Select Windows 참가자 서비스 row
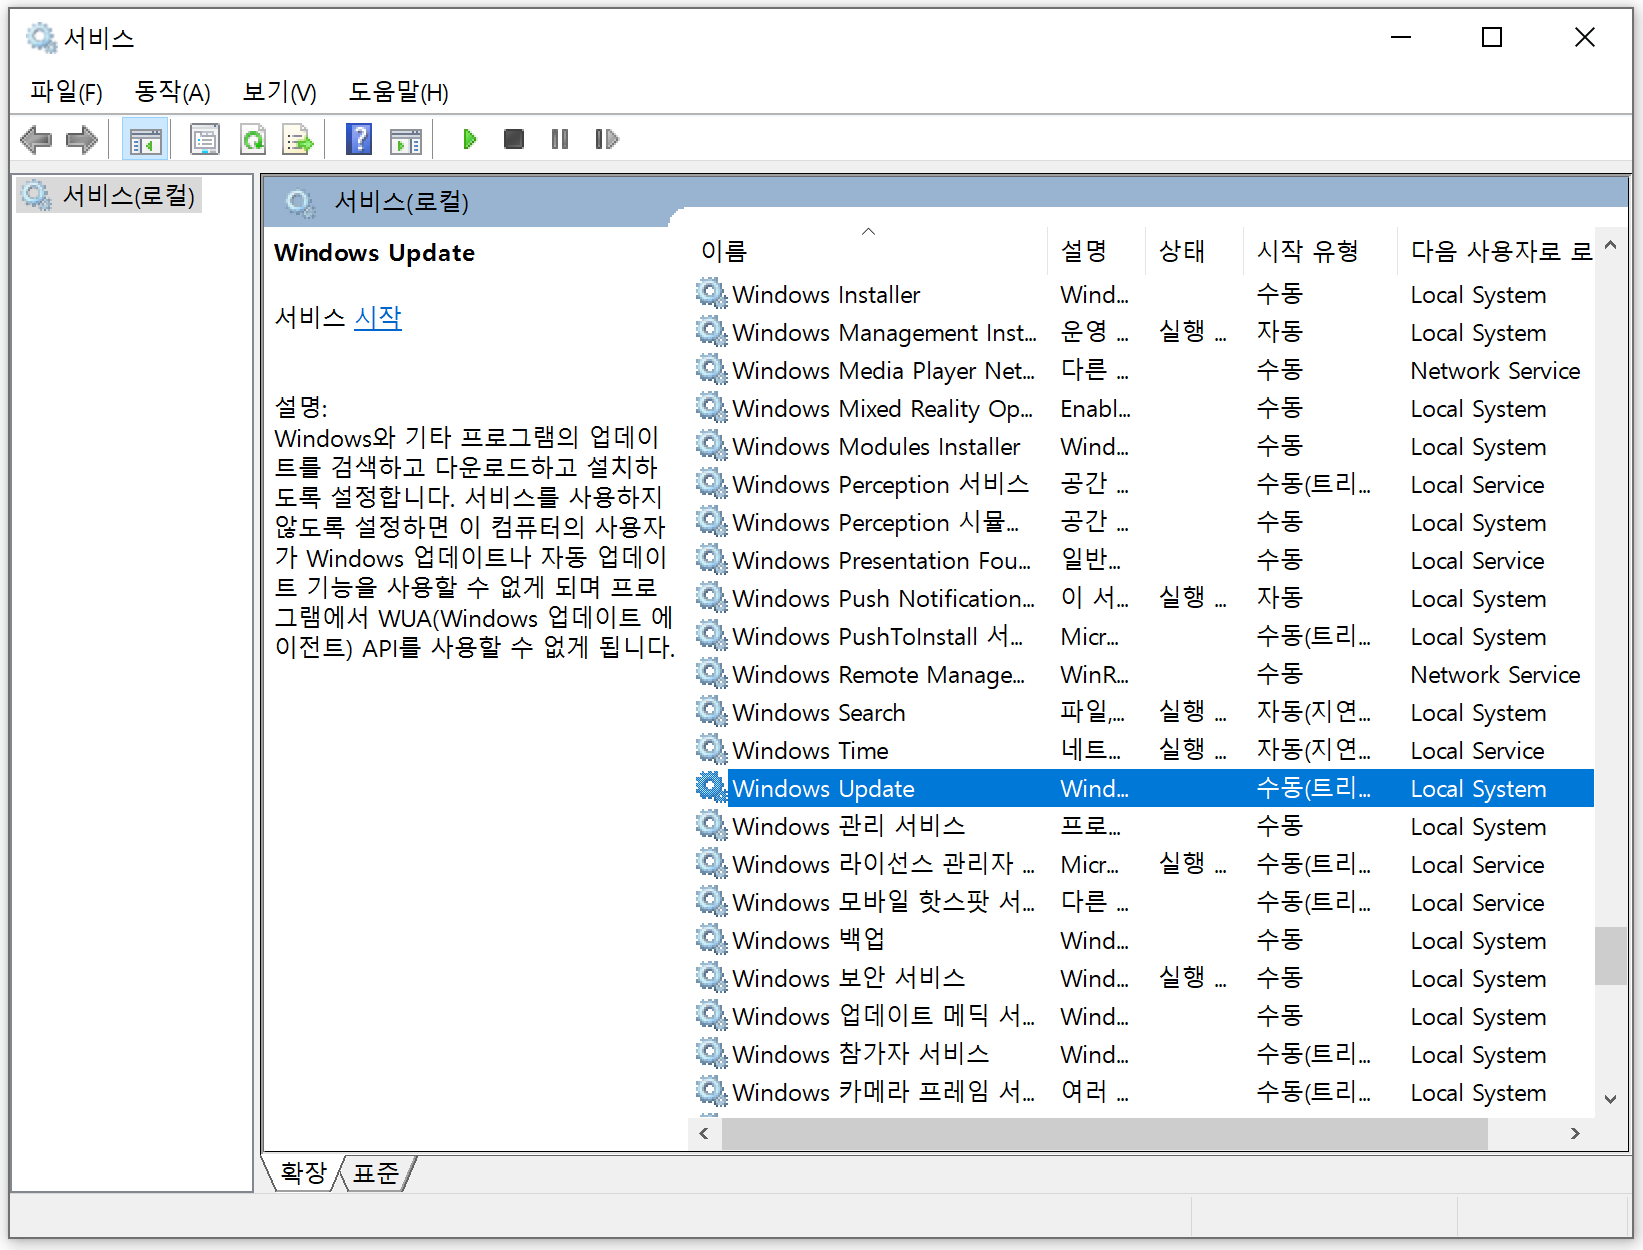The image size is (1643, 1250). pyautogui.click(x=1143, y=1054)
